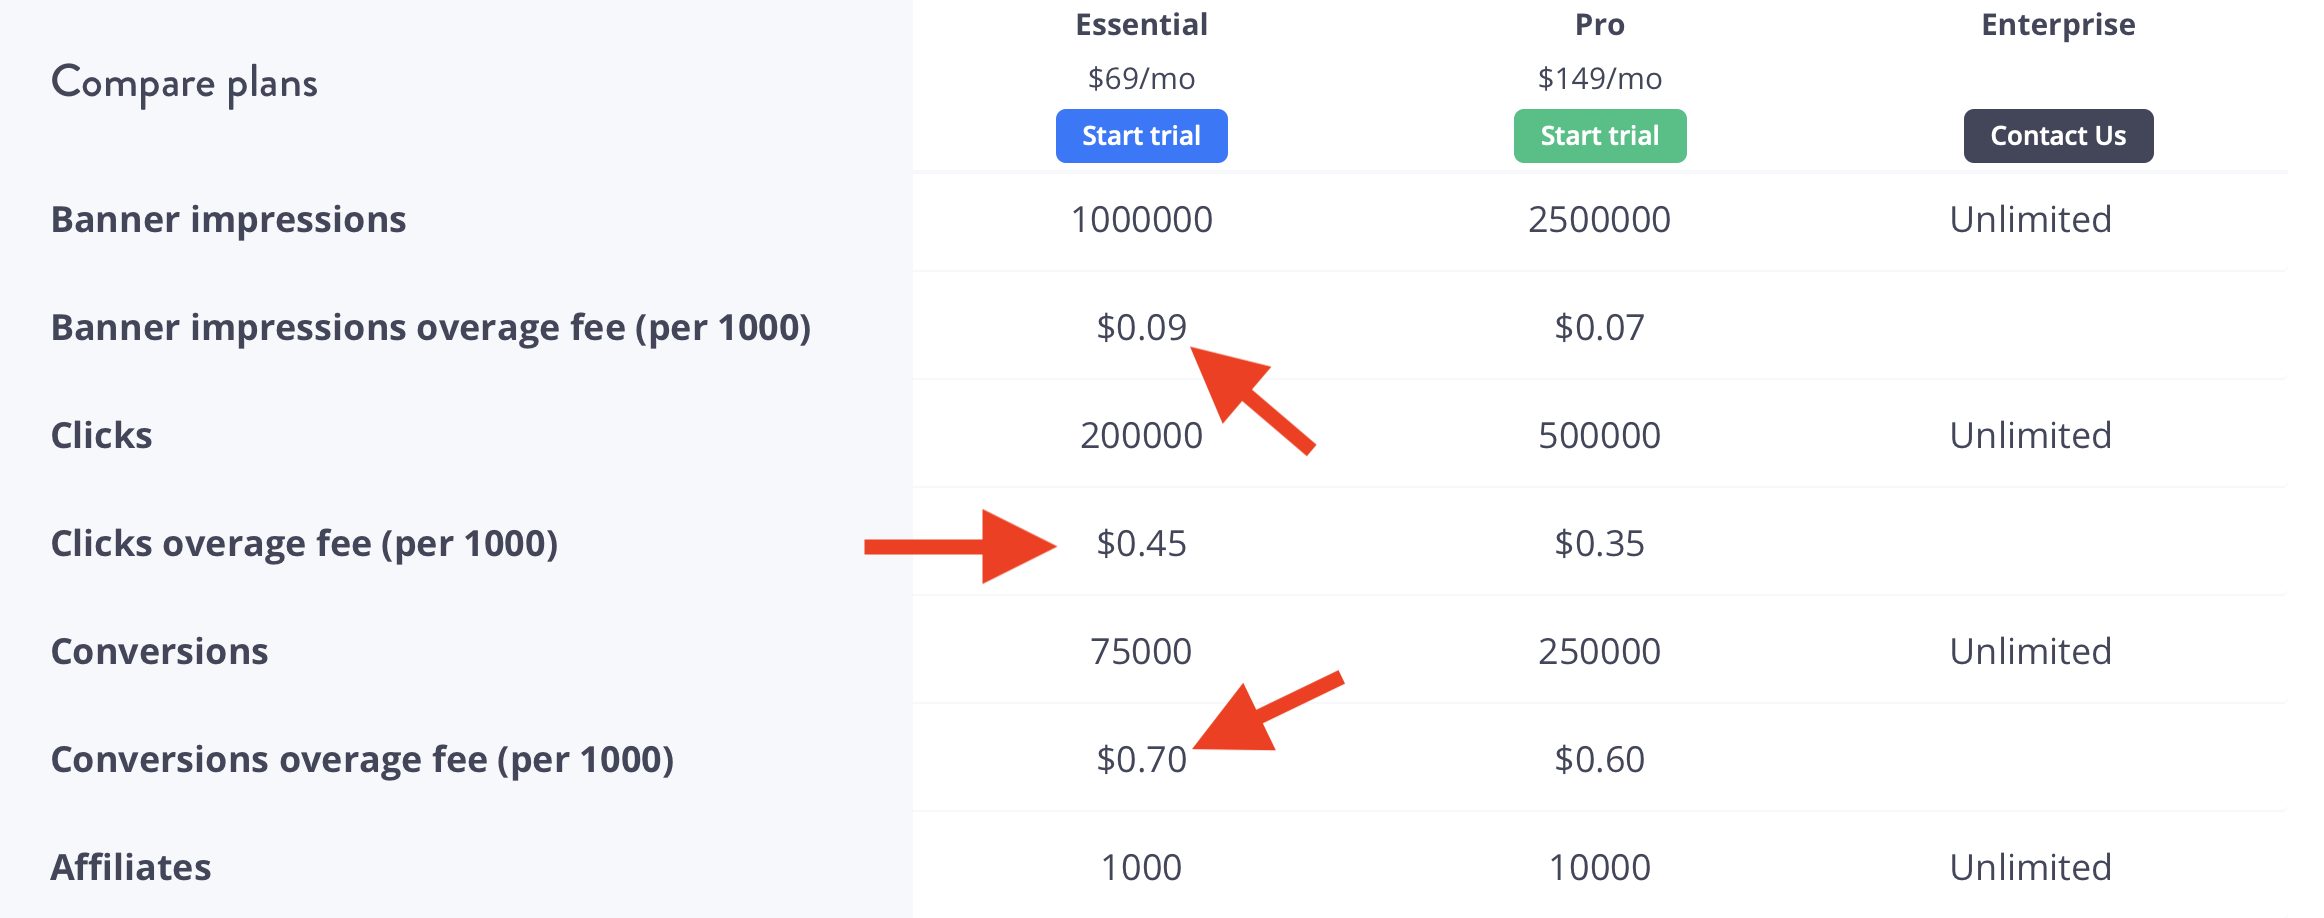The image size is (2324, 918).
Task: Click the Clicks overage fee row label
Action: pos(304,543)
